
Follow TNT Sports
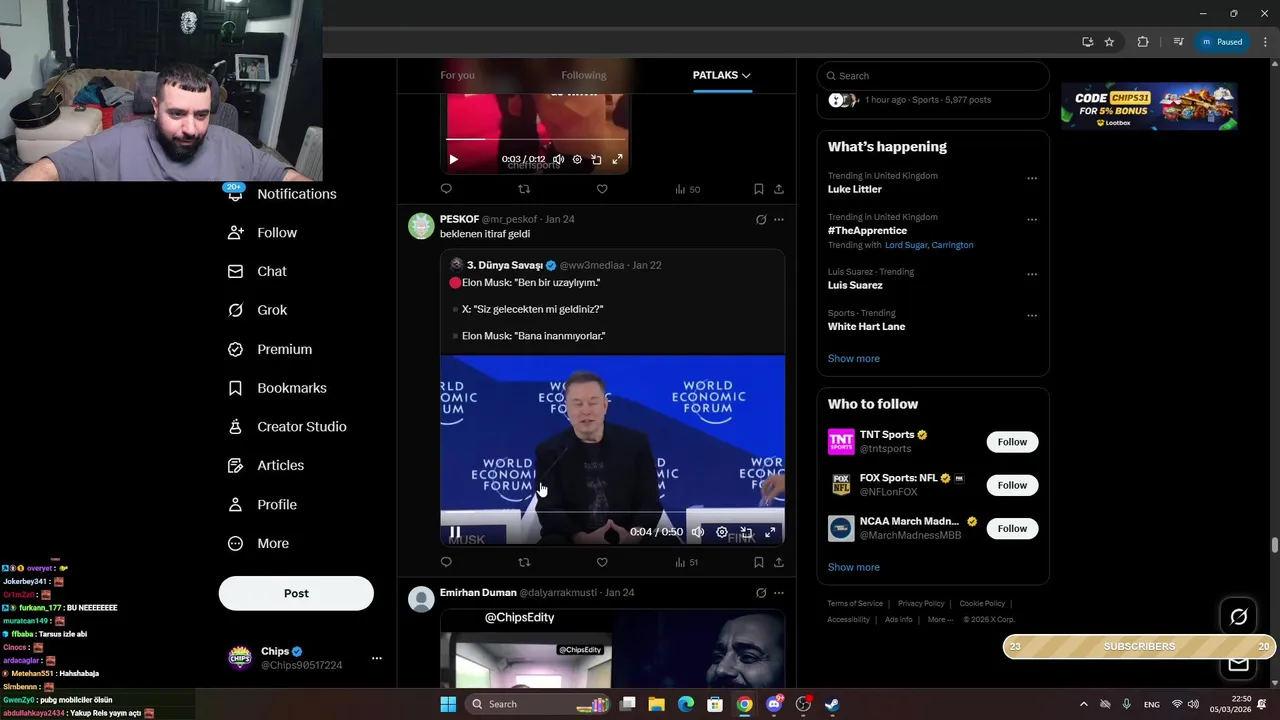1012,442
